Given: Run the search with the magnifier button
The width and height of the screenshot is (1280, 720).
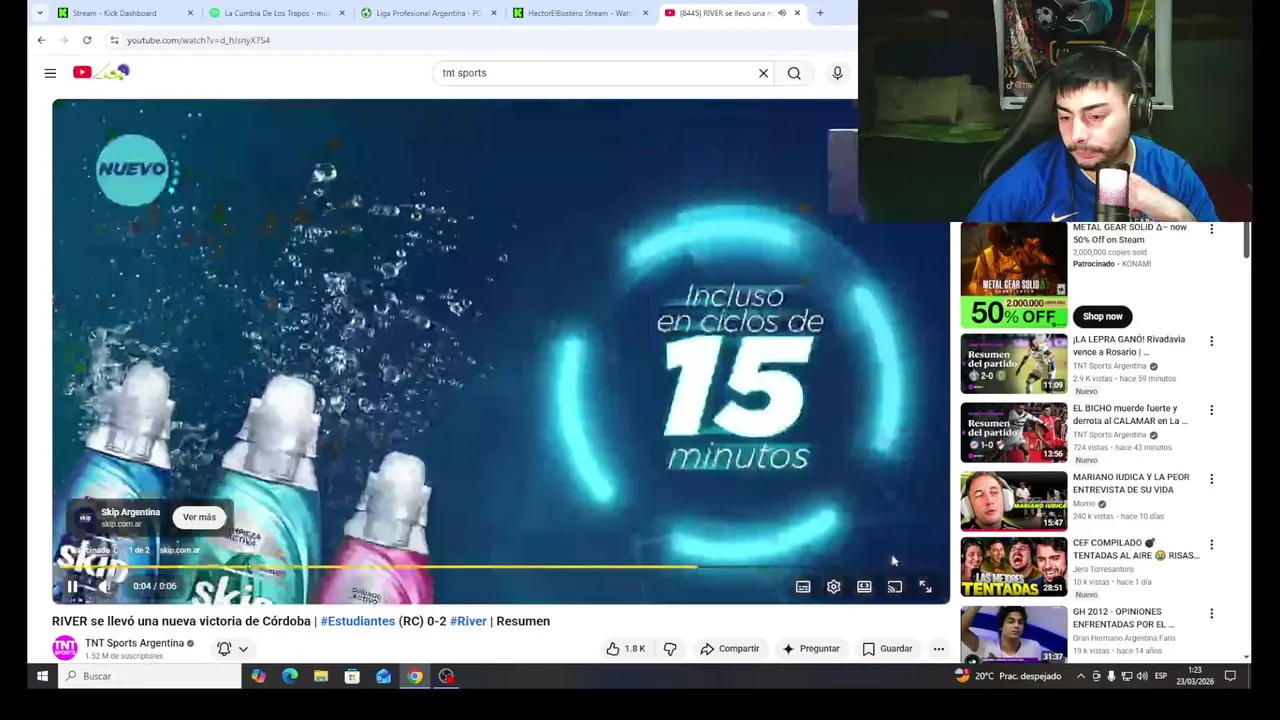Looking at the screenshot, I should (x=794, y=73).
